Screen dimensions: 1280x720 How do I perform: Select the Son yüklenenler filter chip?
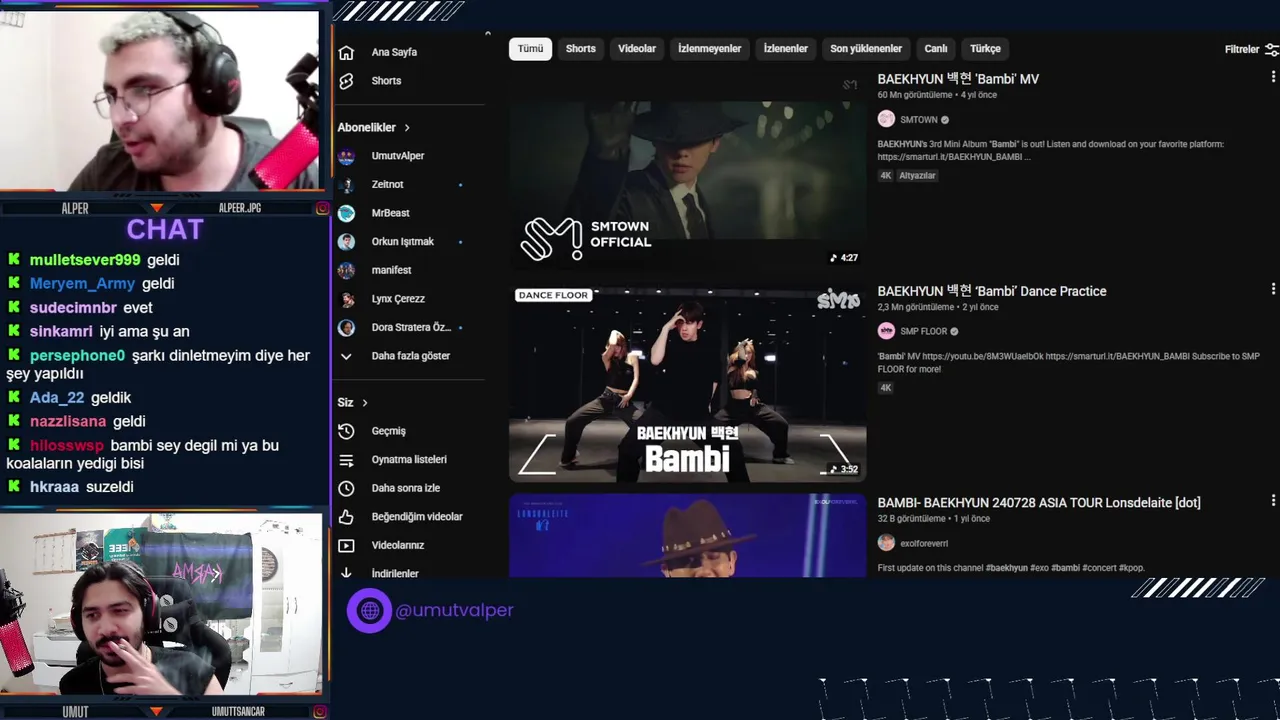point(866,49)
